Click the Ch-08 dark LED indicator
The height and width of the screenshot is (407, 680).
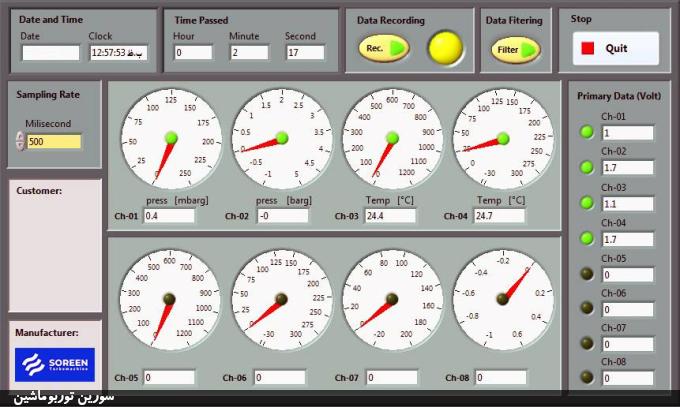(x=587, y=378)
